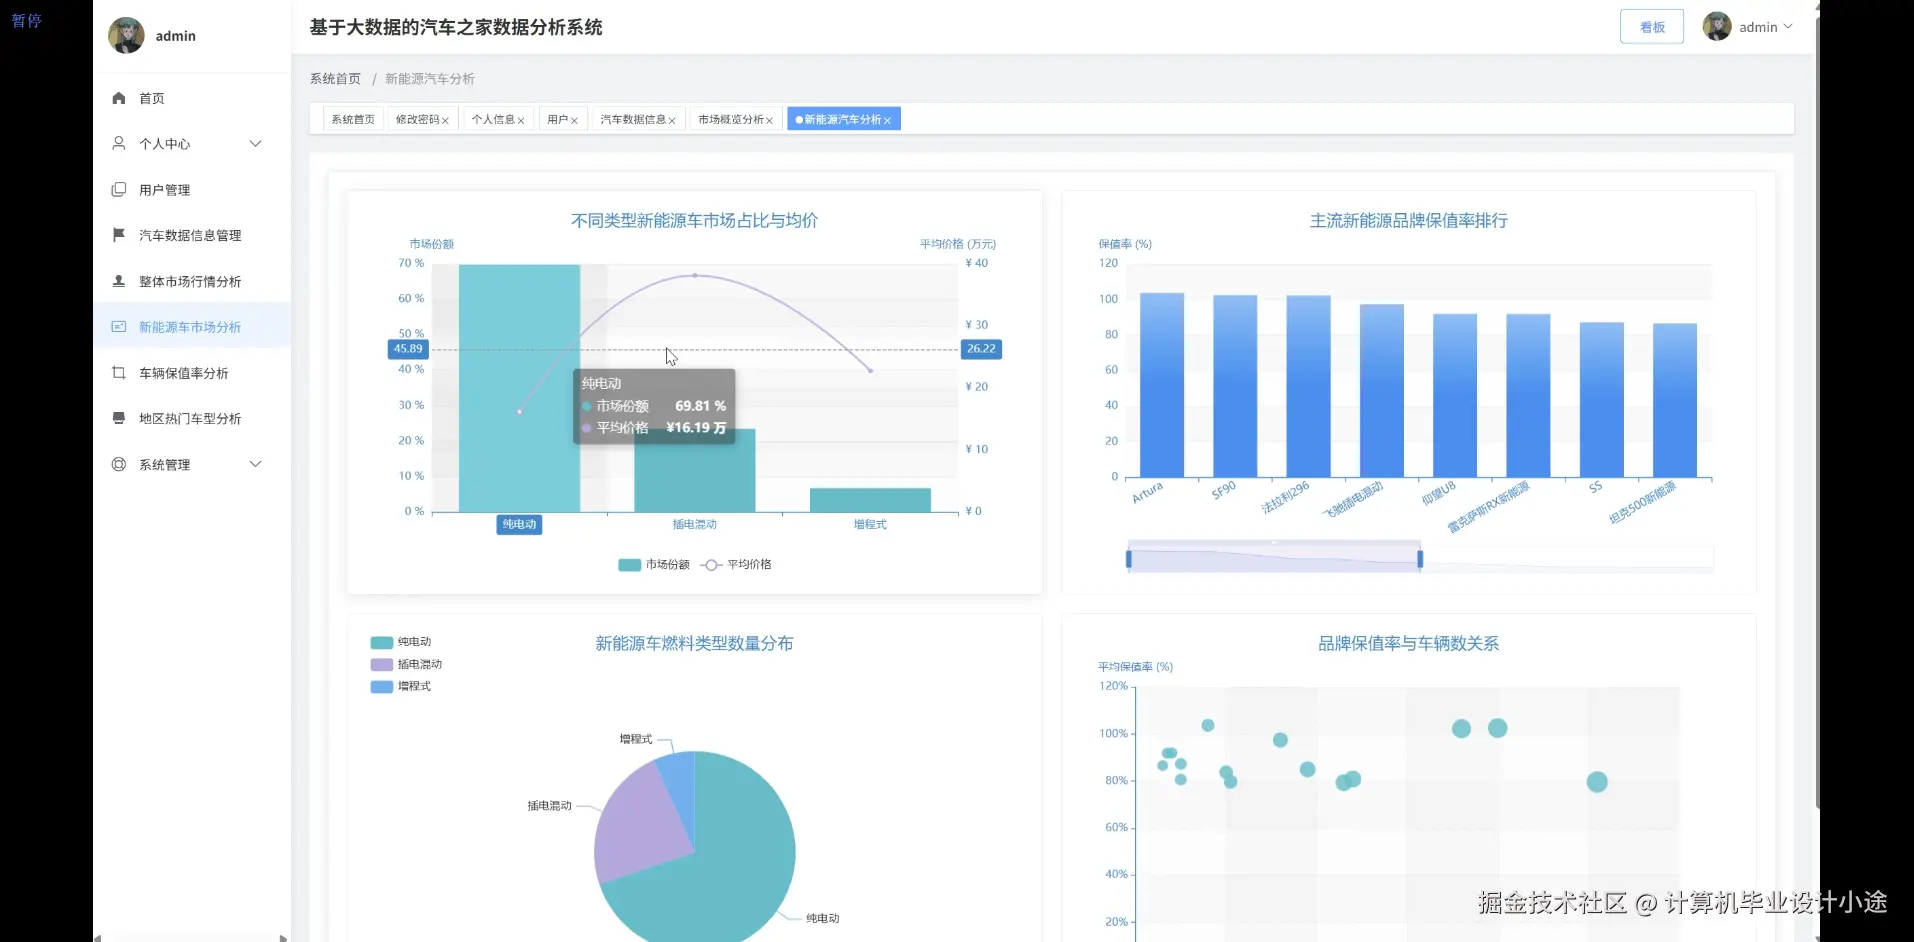Click the icon beside 新能源车市场分析
Screen dimensions: 1914x942
pyautogui.click(x=119, y=327)
